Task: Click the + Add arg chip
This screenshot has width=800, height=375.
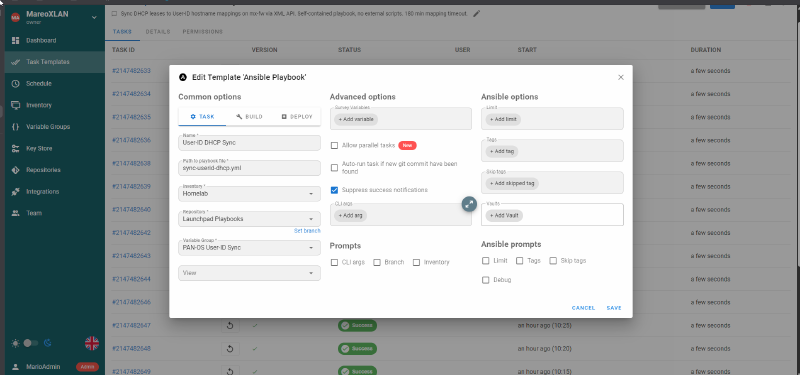Action: tap(351, 216)
